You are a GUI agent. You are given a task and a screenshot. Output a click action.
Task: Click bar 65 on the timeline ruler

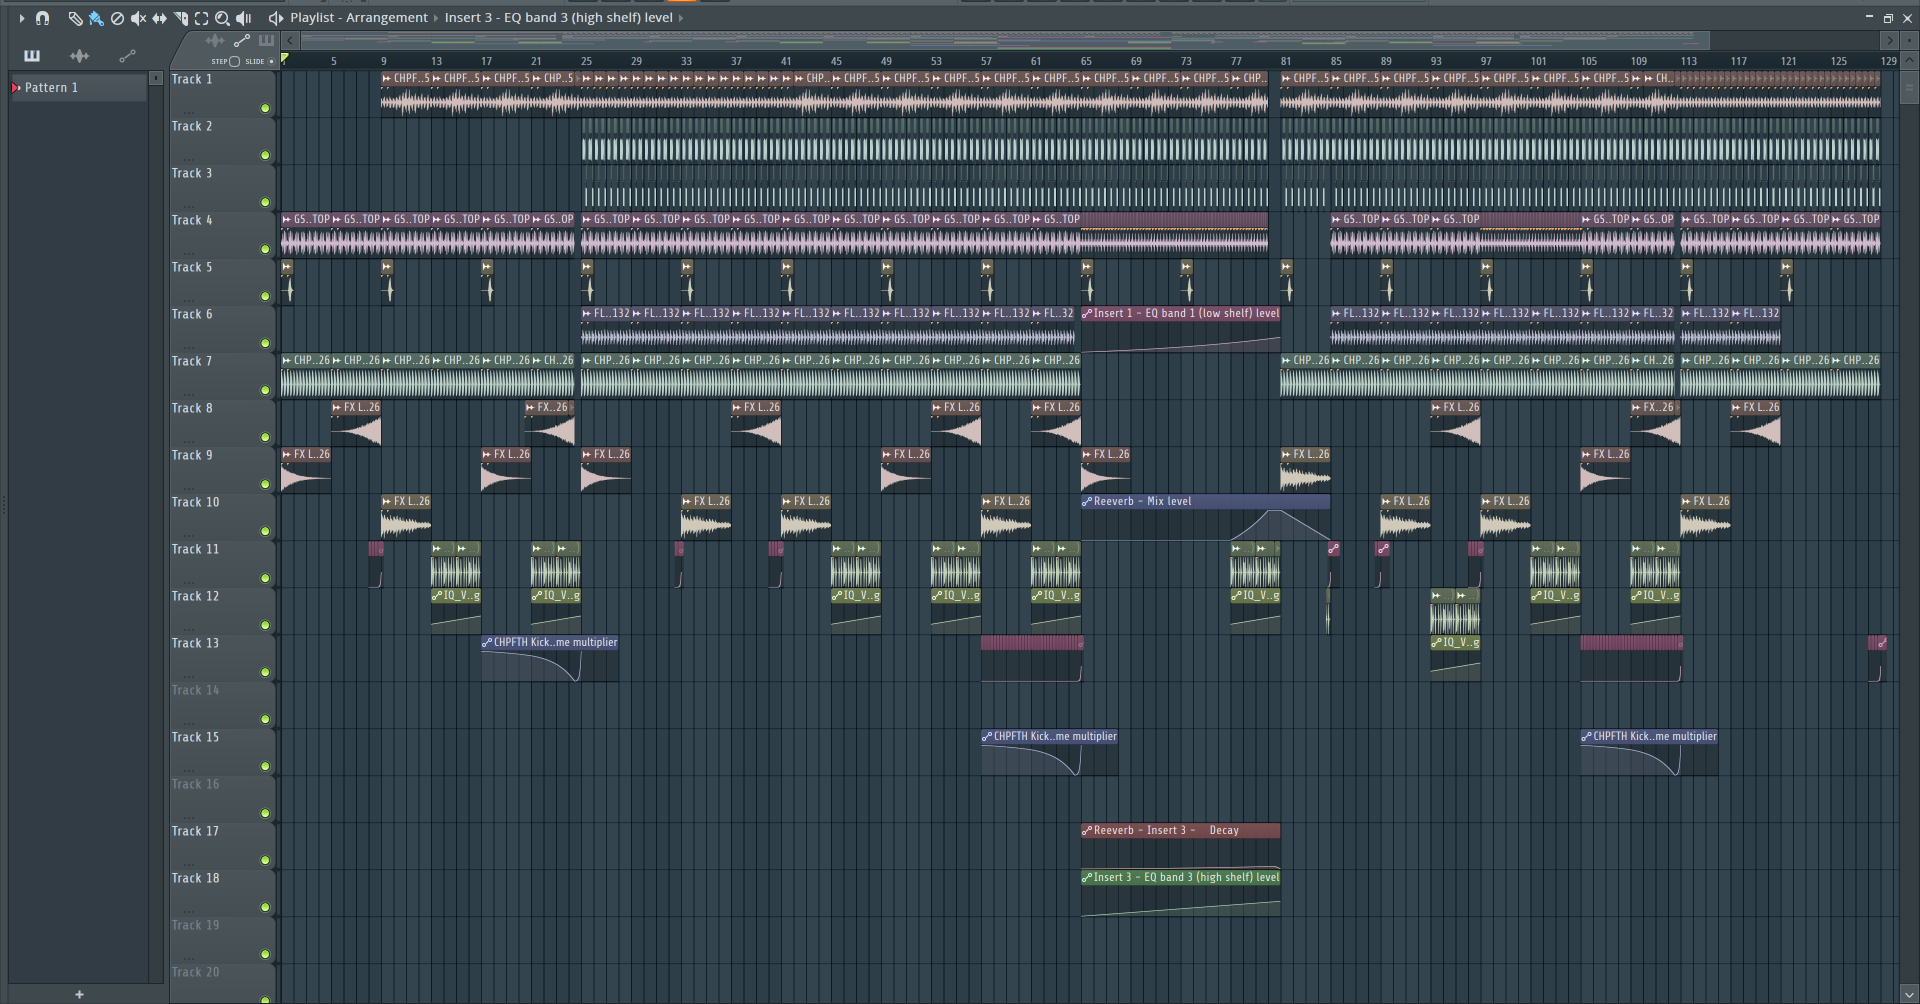click(1086, 61)
